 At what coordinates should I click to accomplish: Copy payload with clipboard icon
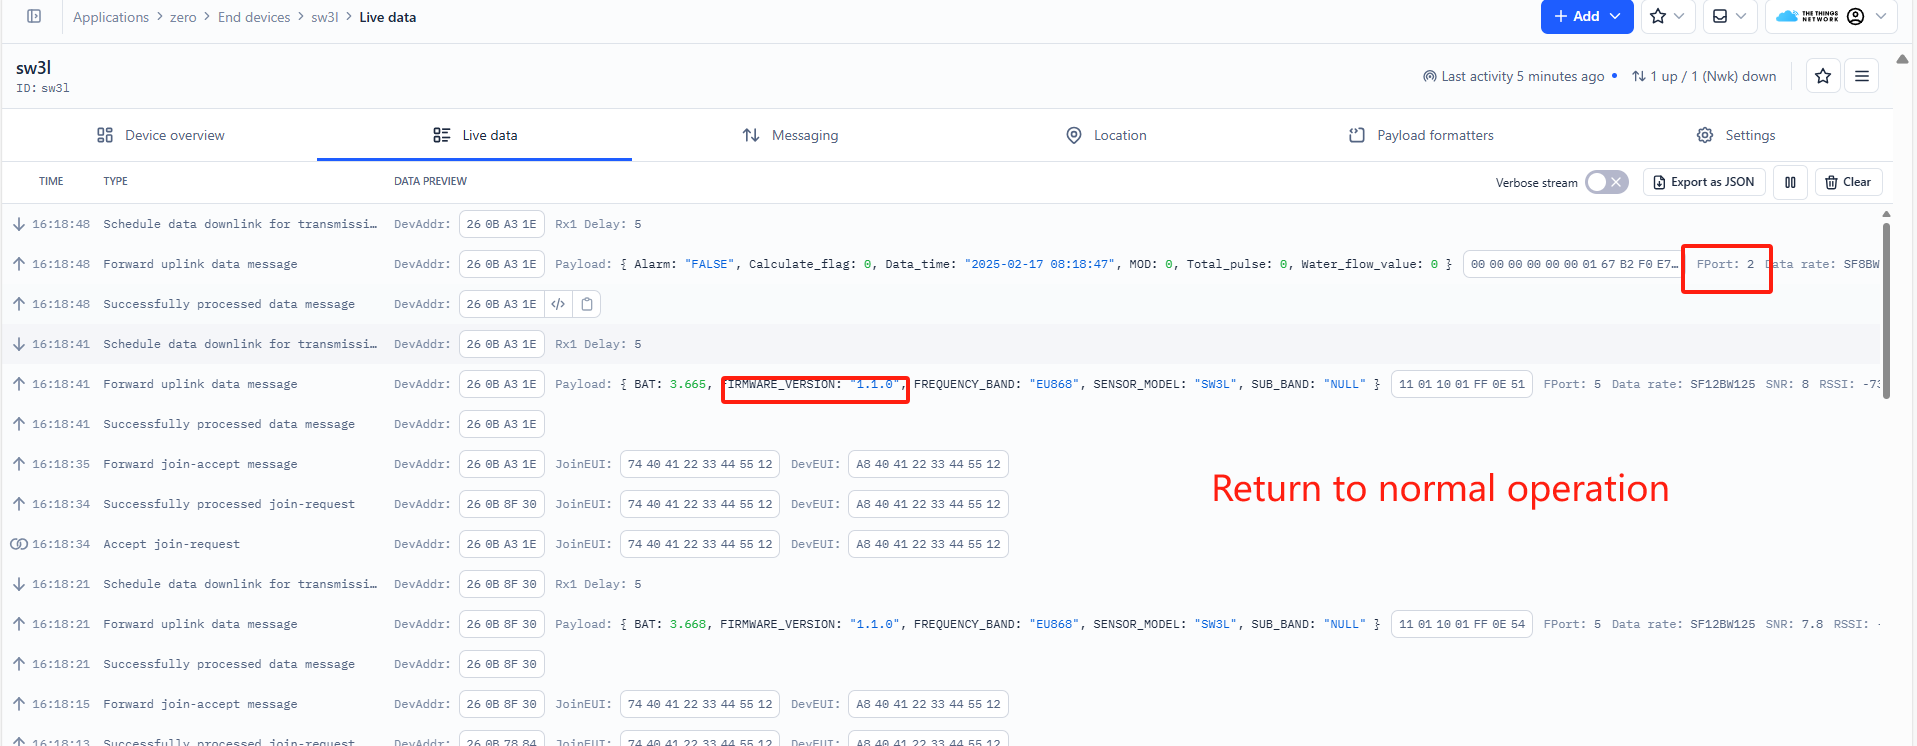pyautogui.click(x=587, y=304)
